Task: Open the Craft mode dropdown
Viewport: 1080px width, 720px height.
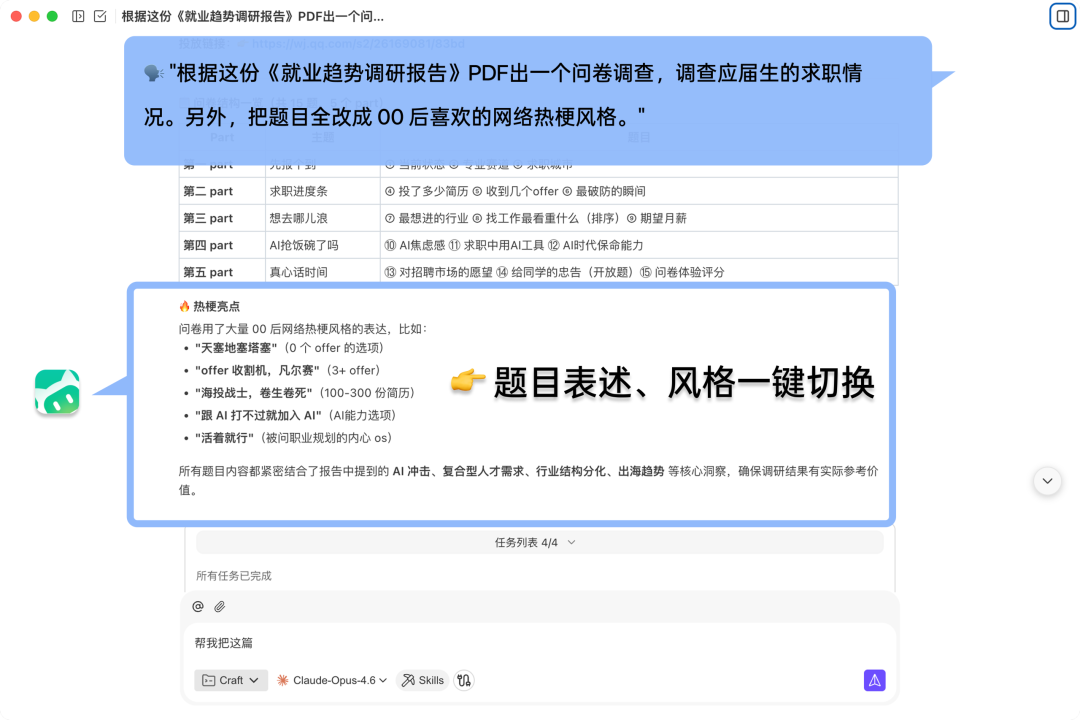Action: [x=231, y=680]
